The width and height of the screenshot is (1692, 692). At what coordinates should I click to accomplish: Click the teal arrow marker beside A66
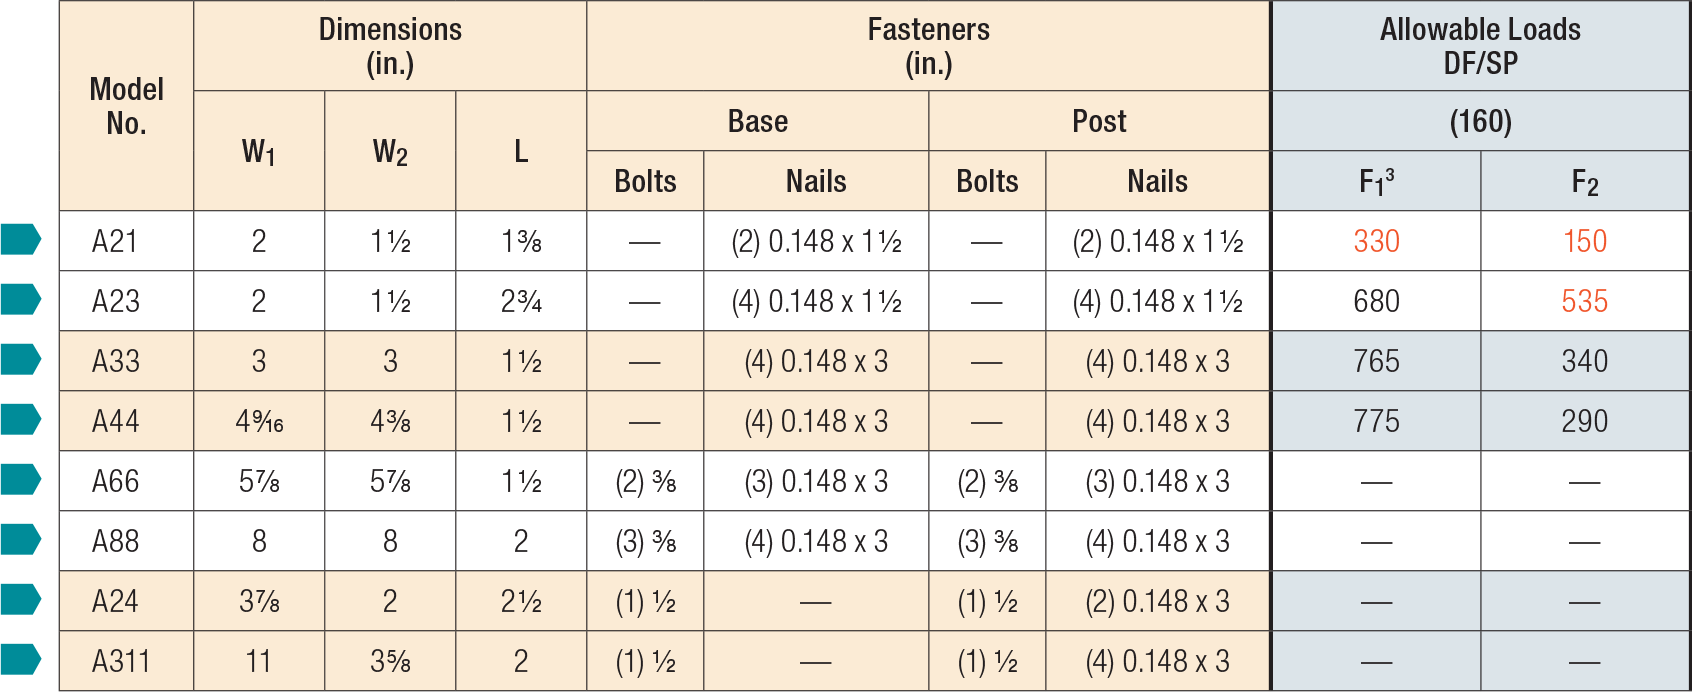point(20,480)
